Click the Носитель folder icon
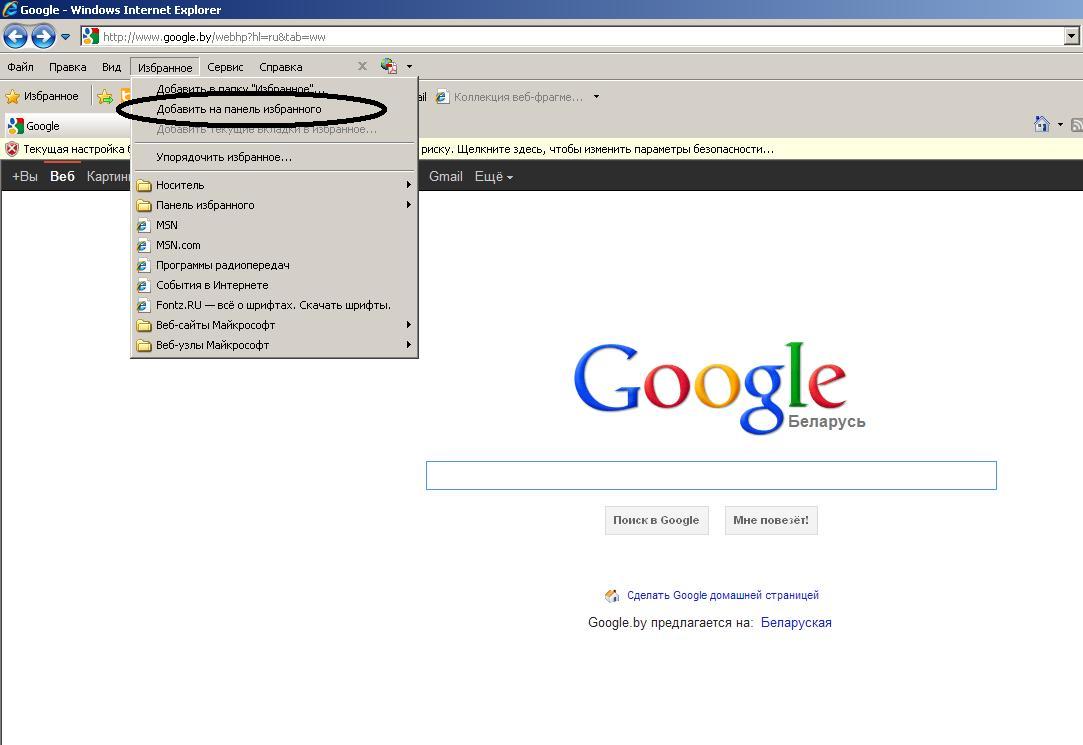 click(x=144, y=185)
